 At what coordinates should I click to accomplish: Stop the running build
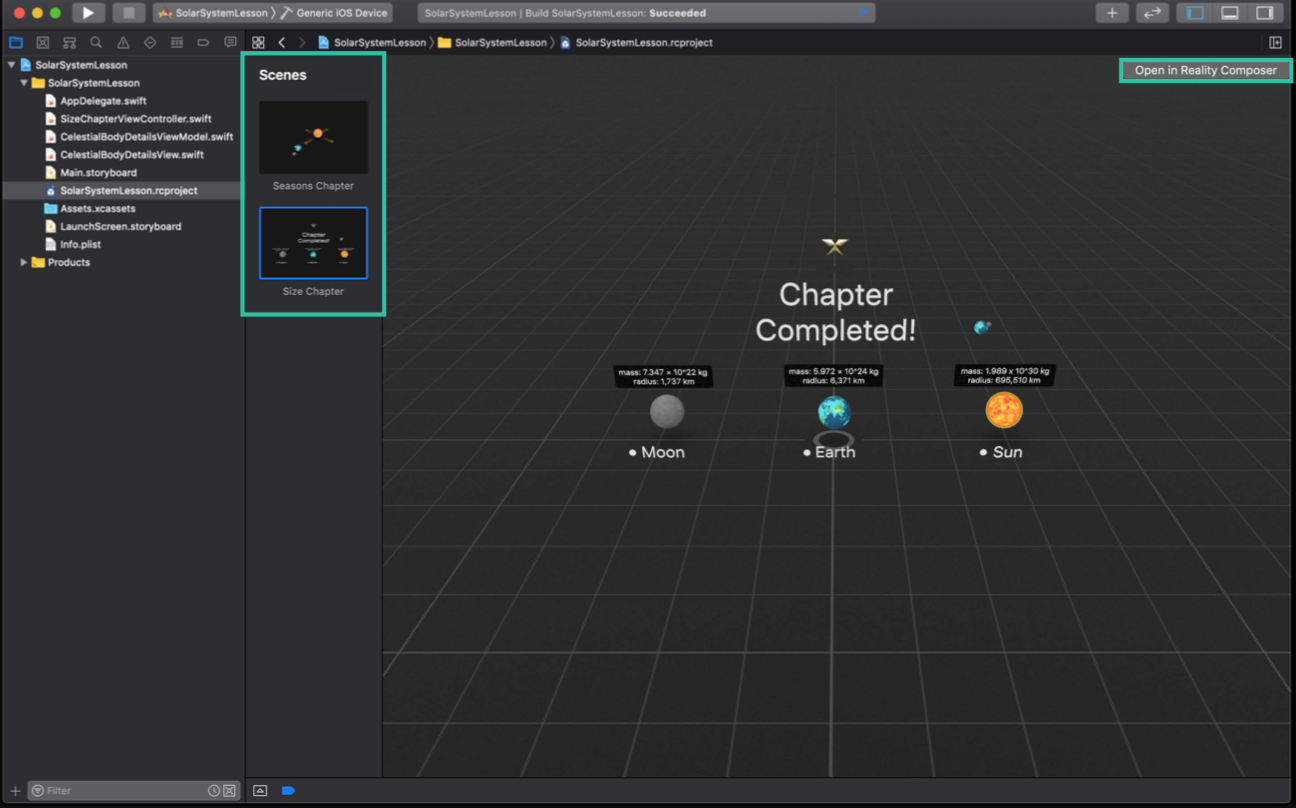point(128,13)
